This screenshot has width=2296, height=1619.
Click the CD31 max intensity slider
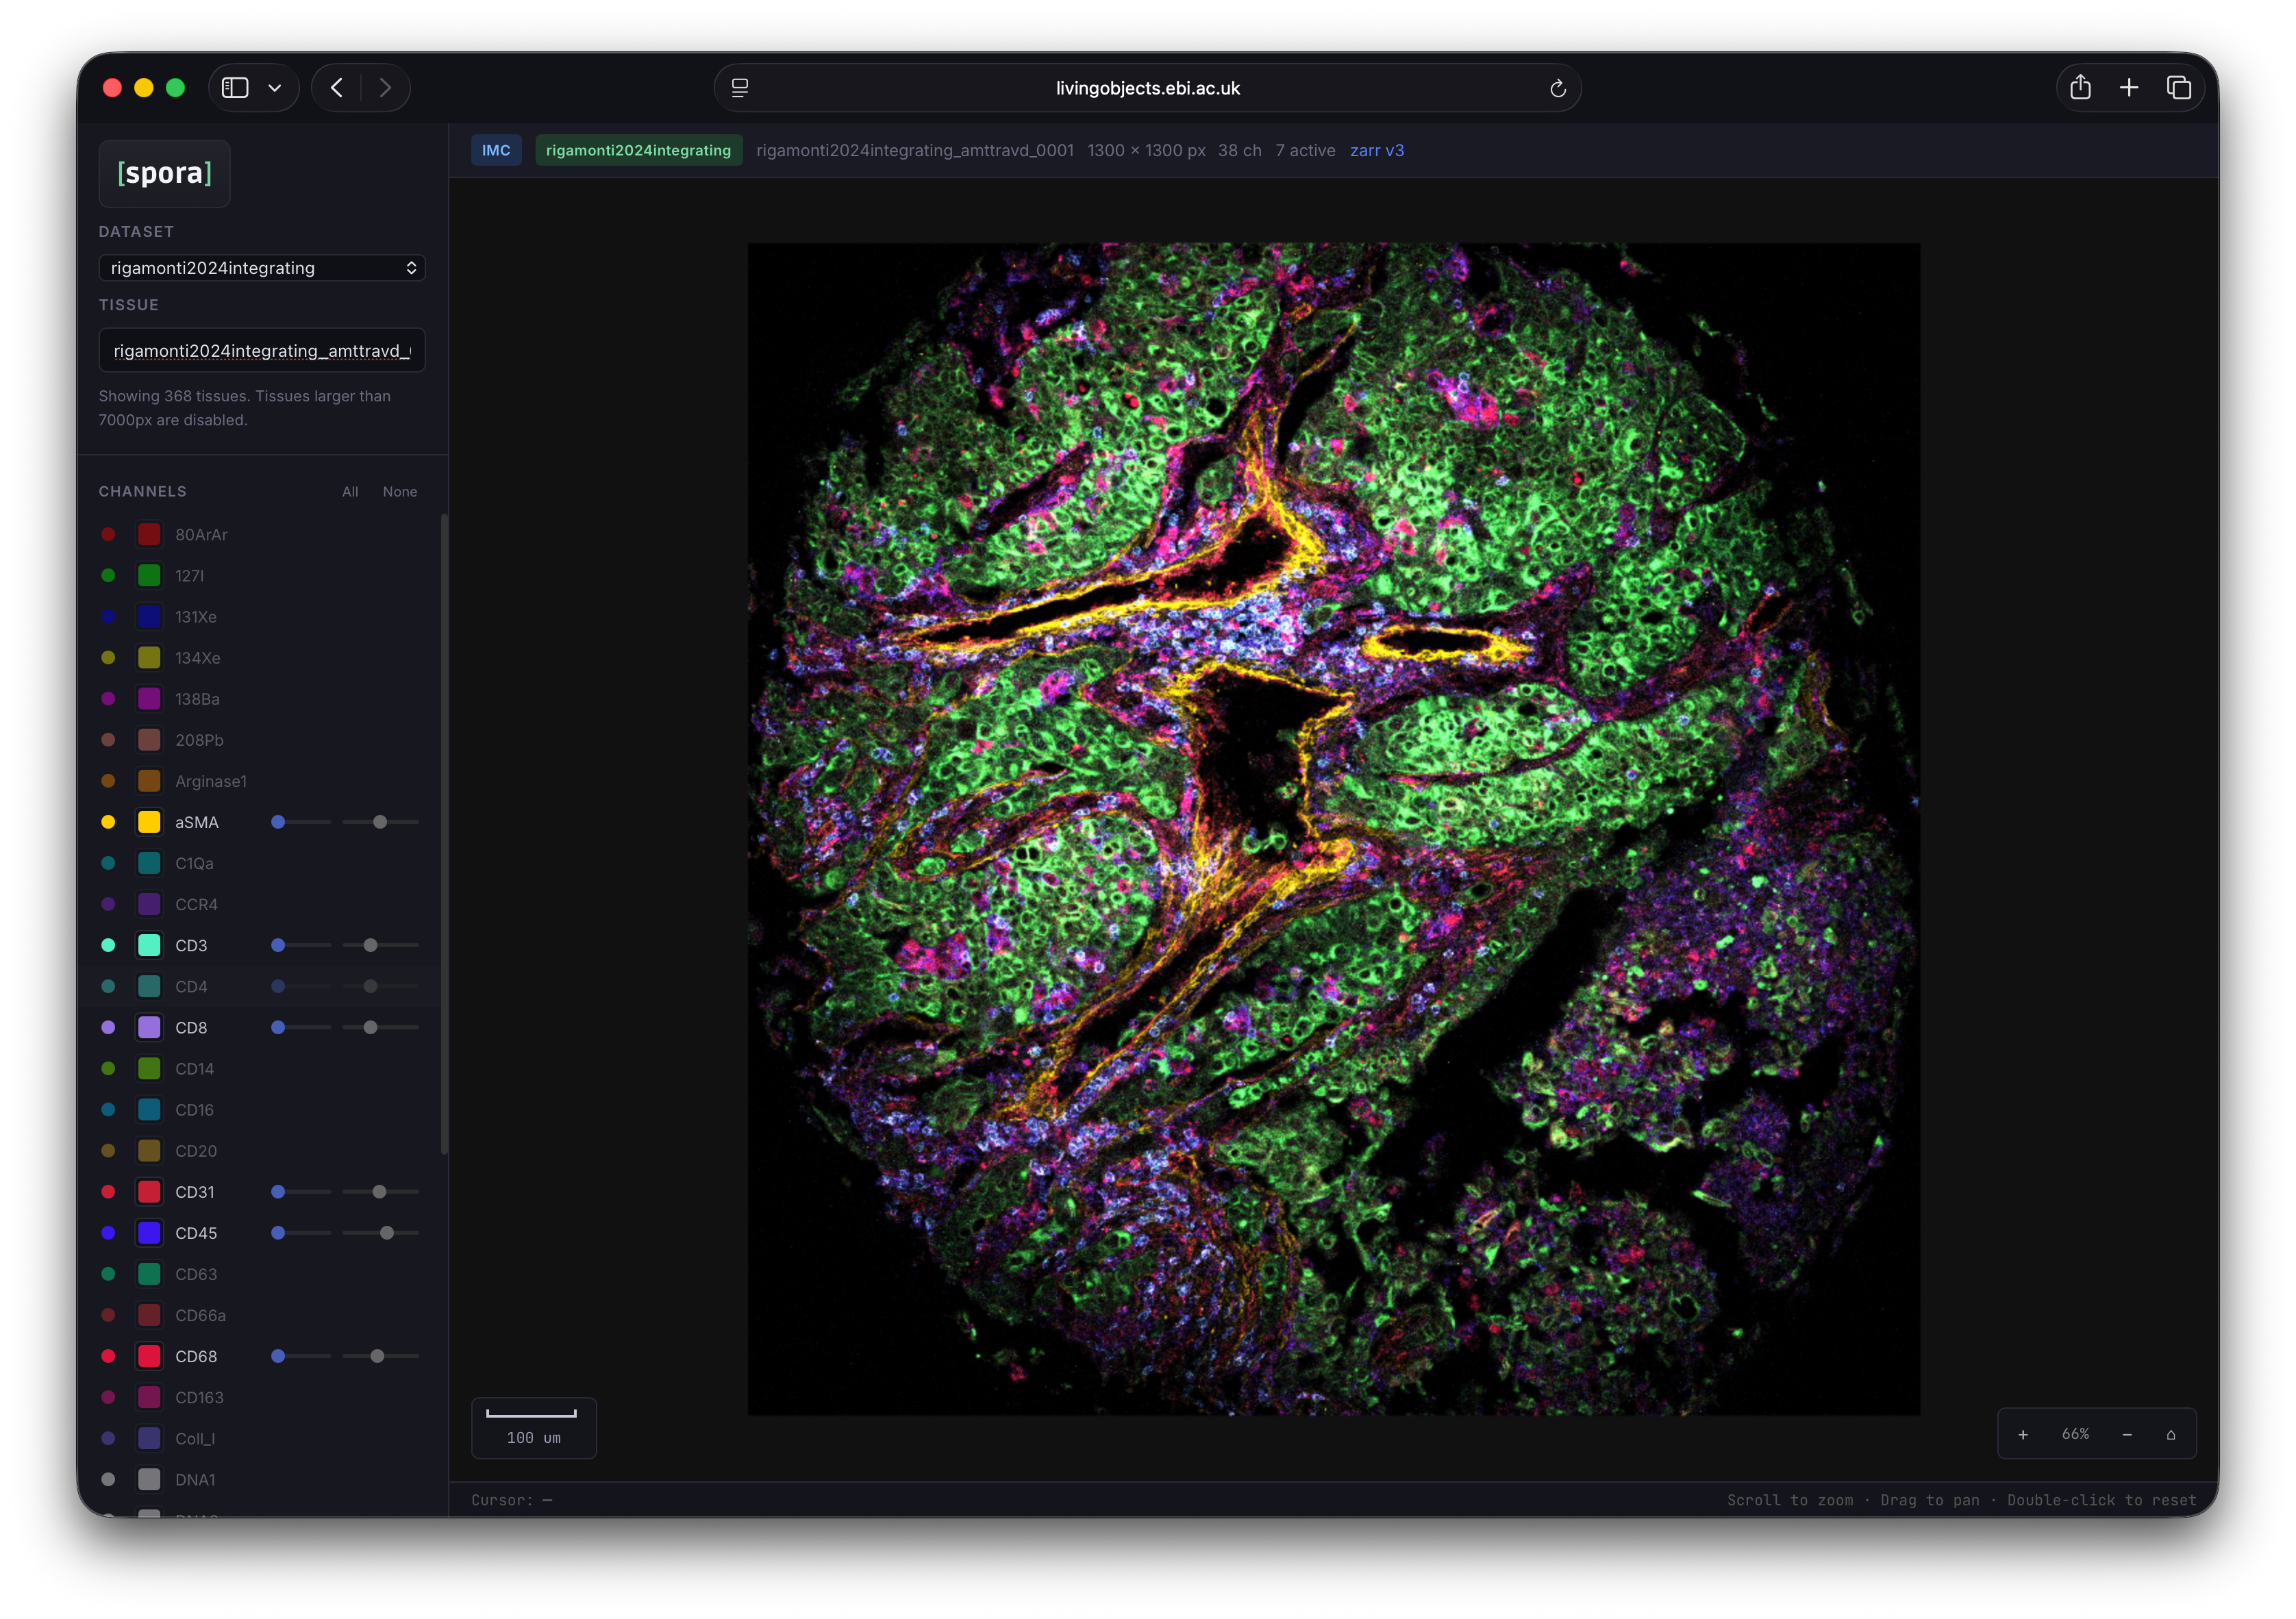[380, 1192]
